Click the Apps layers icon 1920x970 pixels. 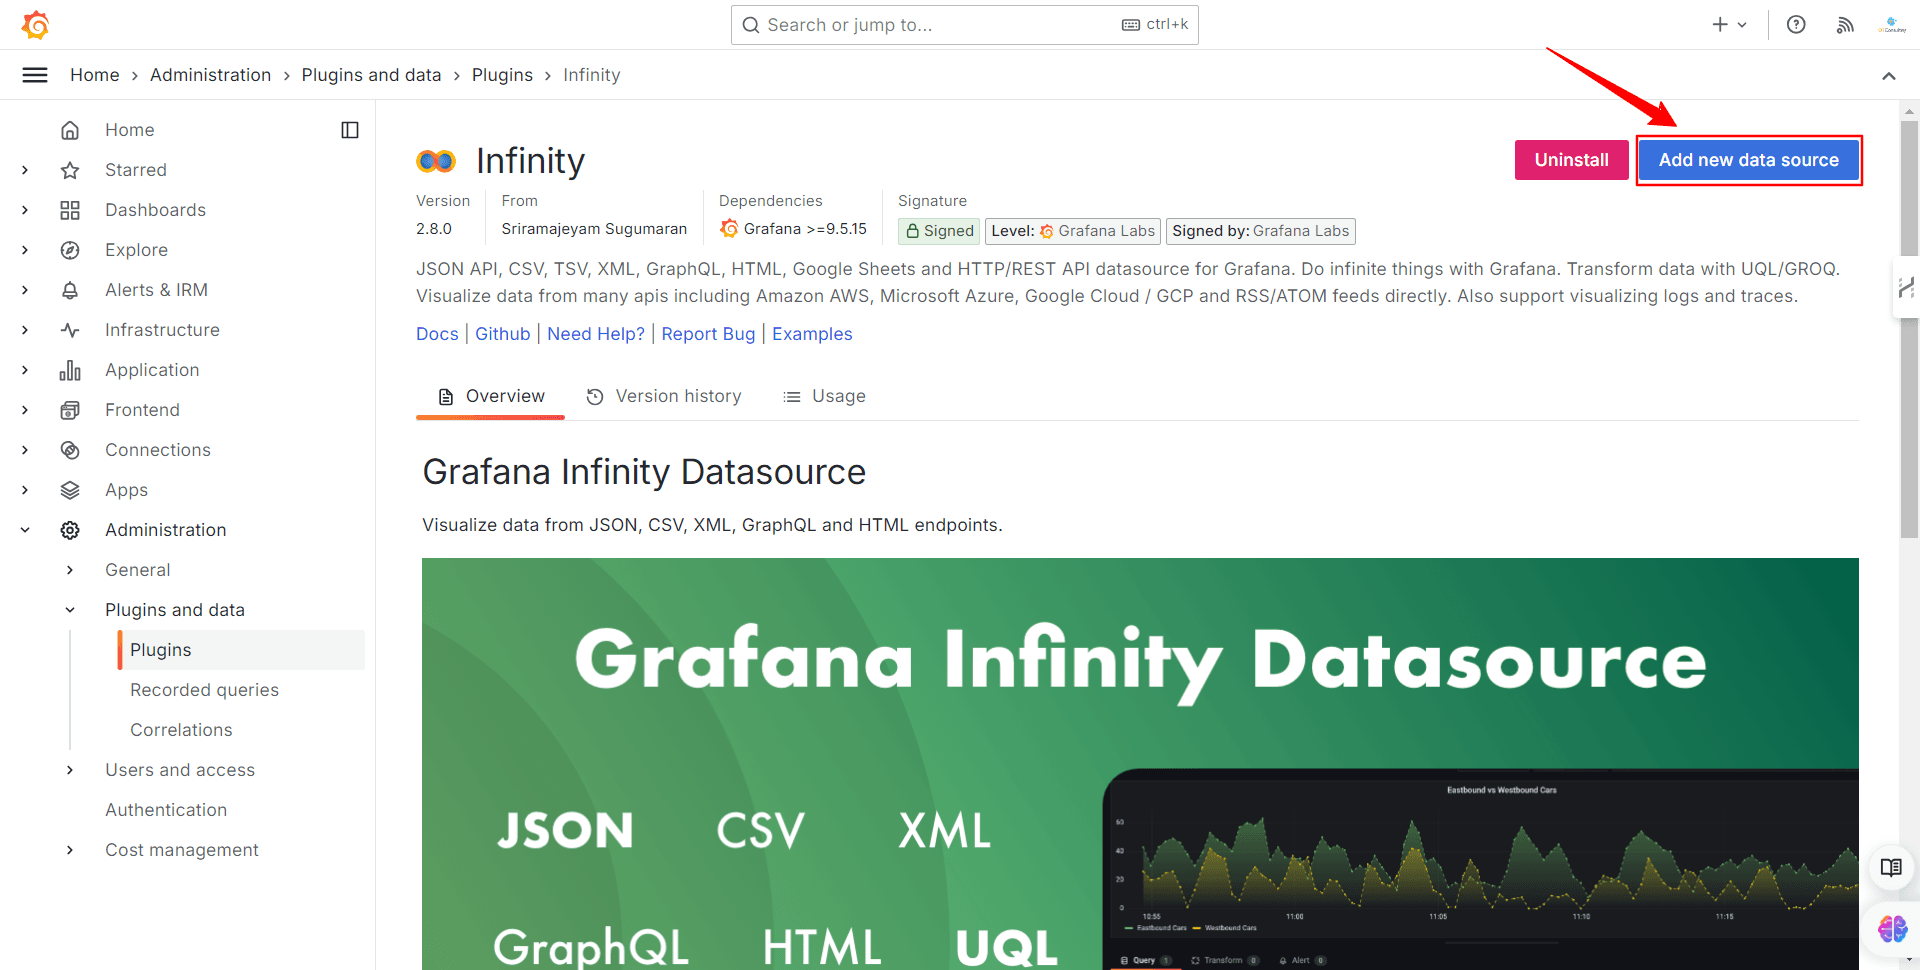click(x=70, y=490)
